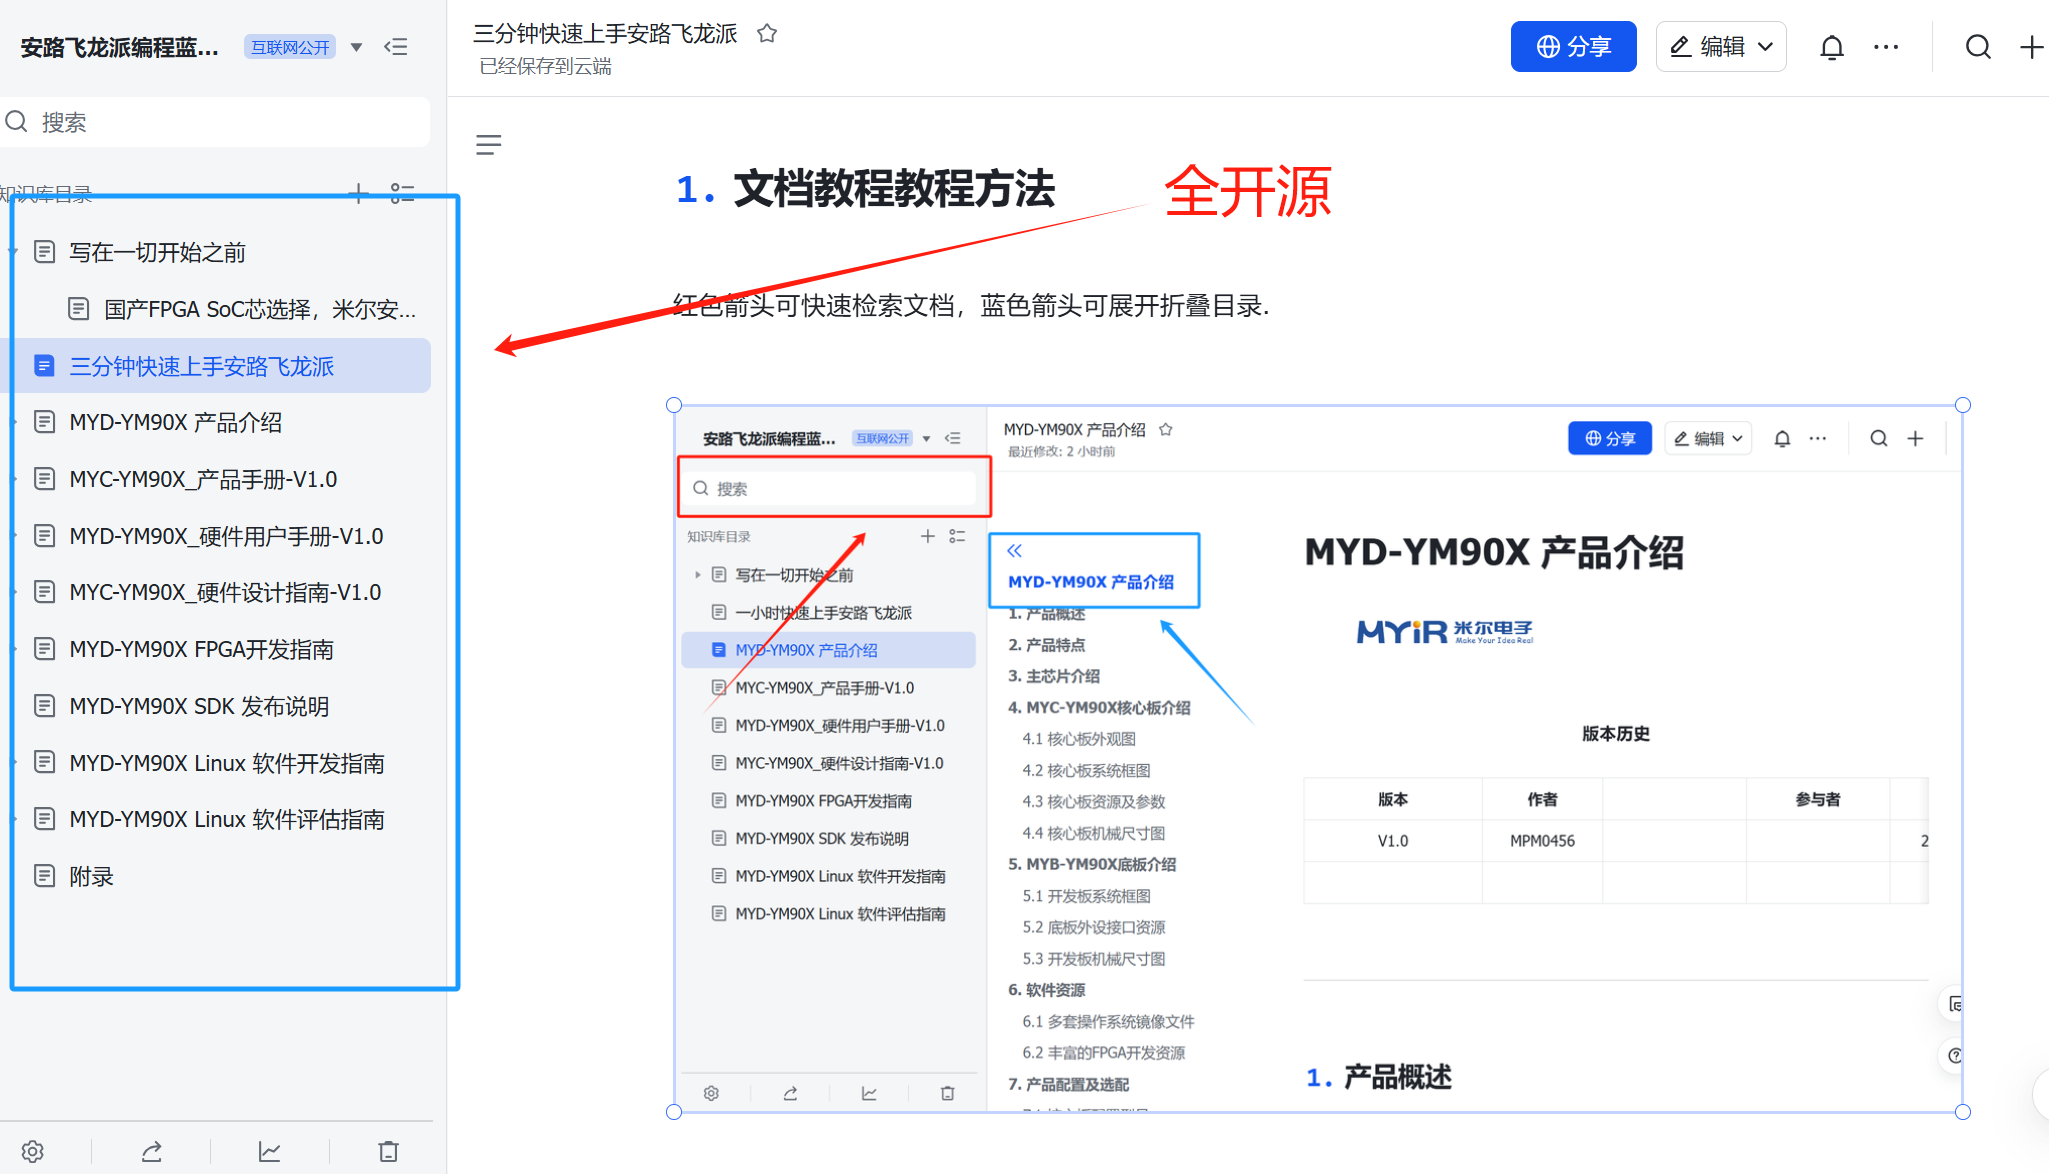This screenshot has height=1174, width=2049.
Task: Open knowledge base settings gear
Action: 34,1151
